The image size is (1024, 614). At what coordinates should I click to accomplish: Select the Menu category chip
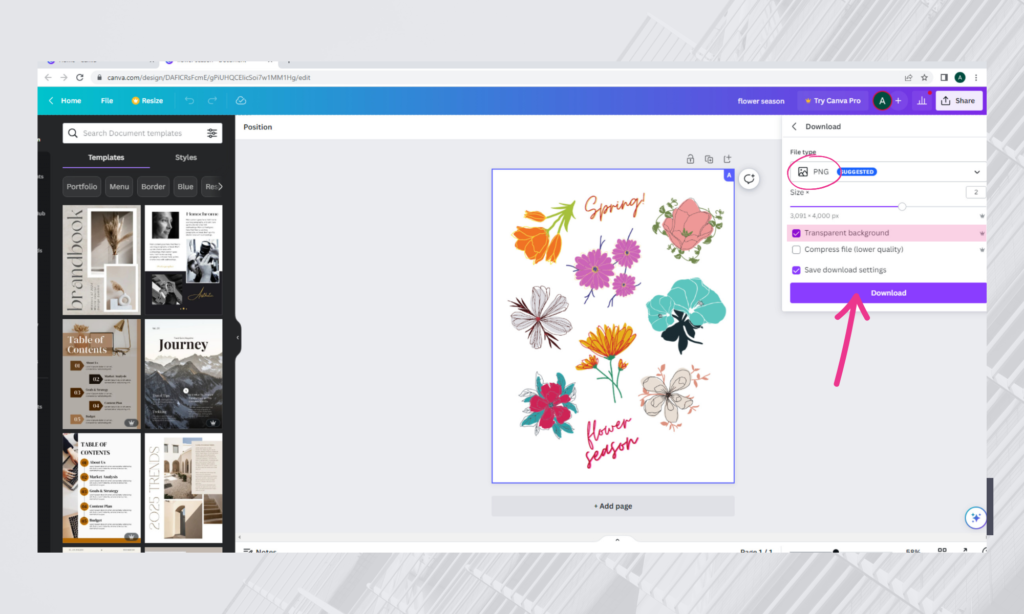pos(119,187)
